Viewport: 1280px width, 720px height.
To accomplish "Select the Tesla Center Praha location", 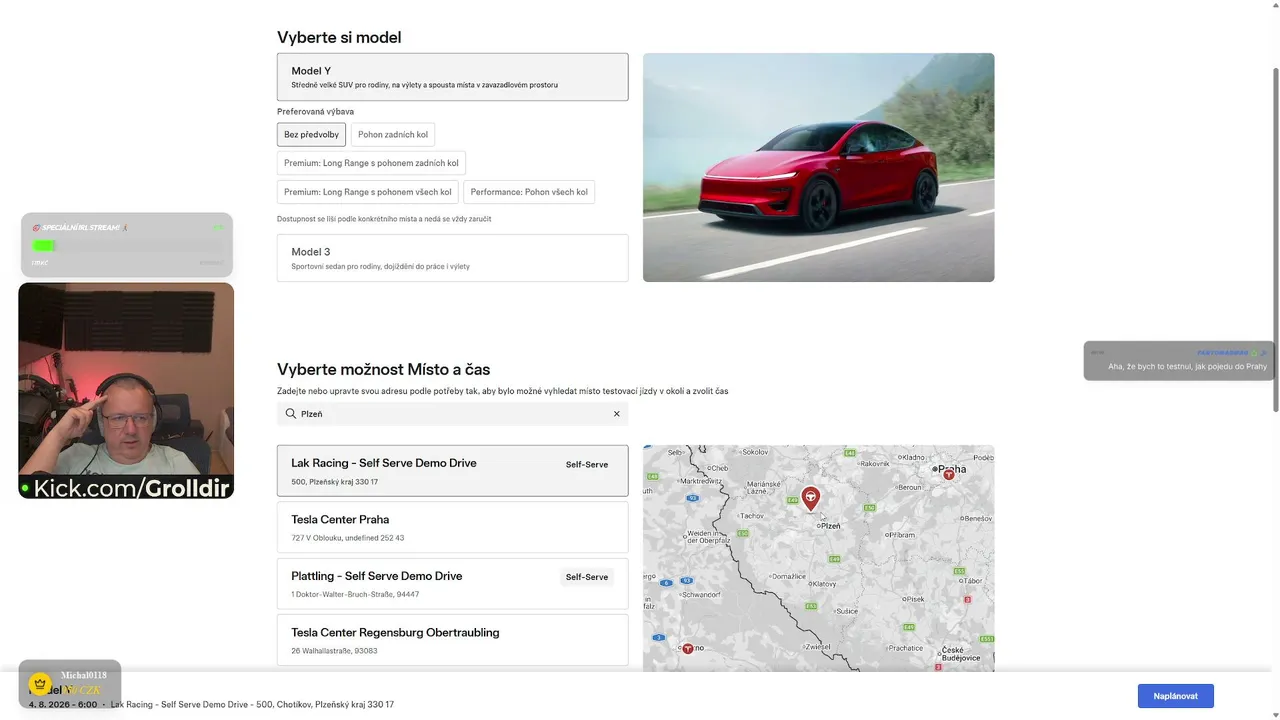I will (x=453, y=527).
